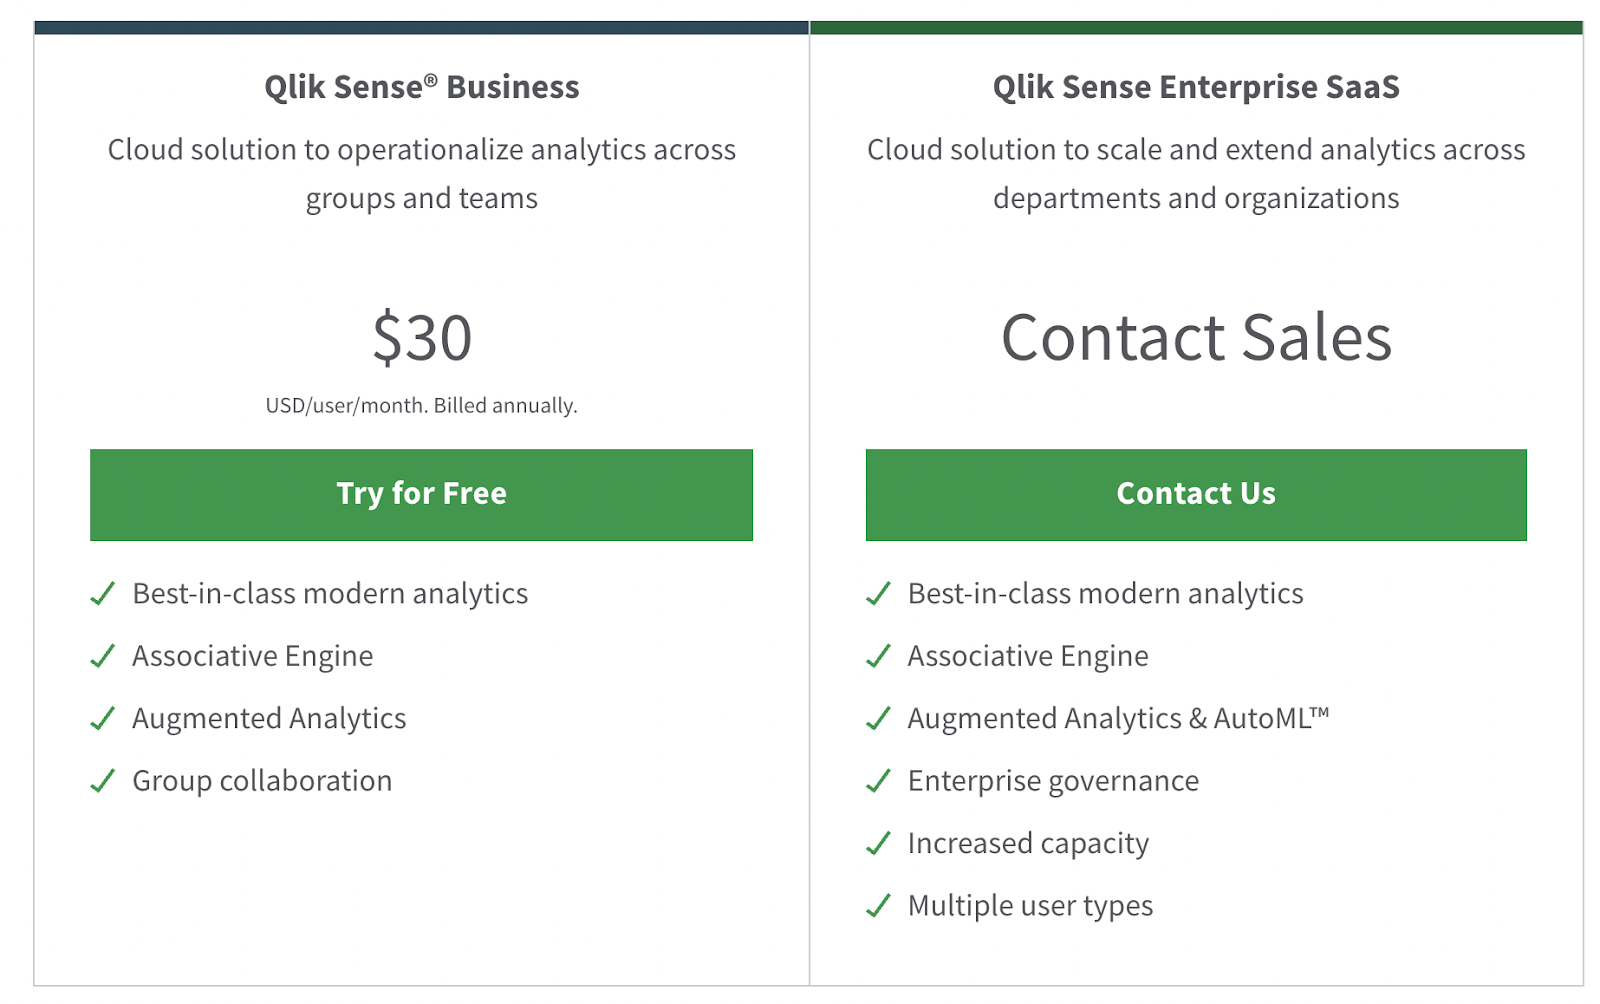Click checkmark beside Augmented Analytics & AutoML

click(878, 718)
